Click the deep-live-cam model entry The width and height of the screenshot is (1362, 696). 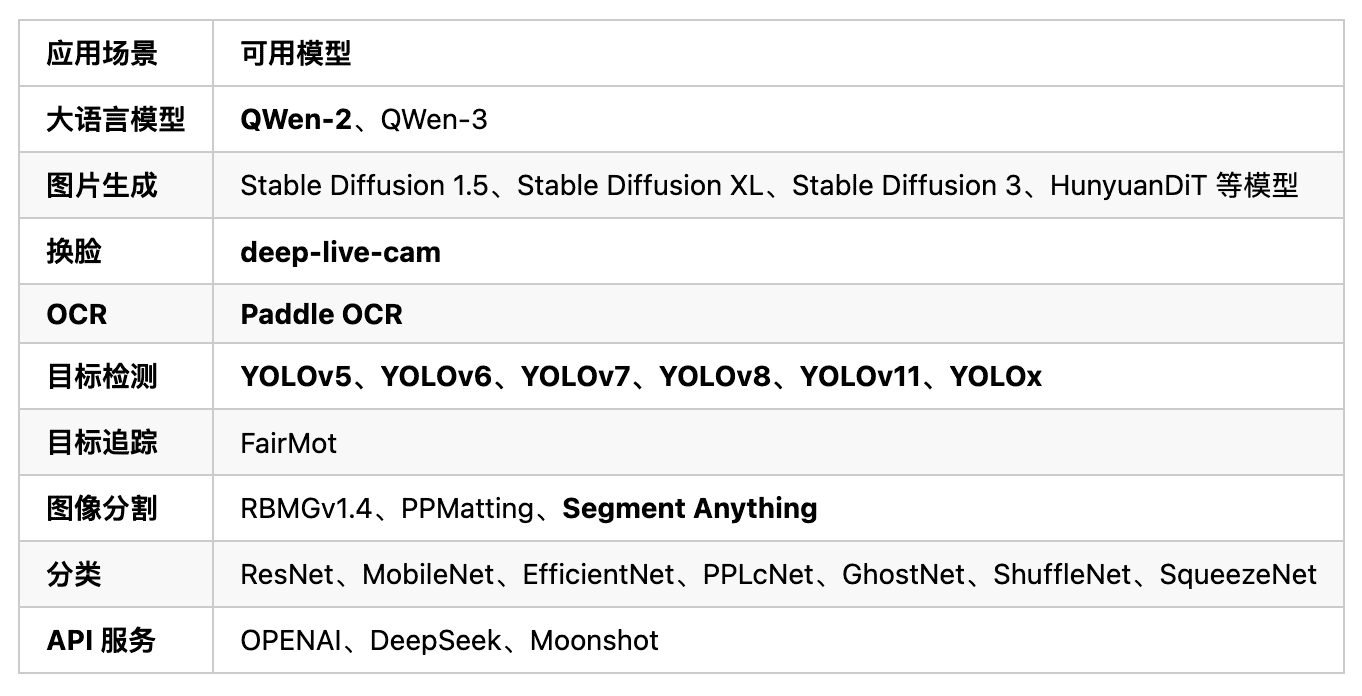click(340, 251)
